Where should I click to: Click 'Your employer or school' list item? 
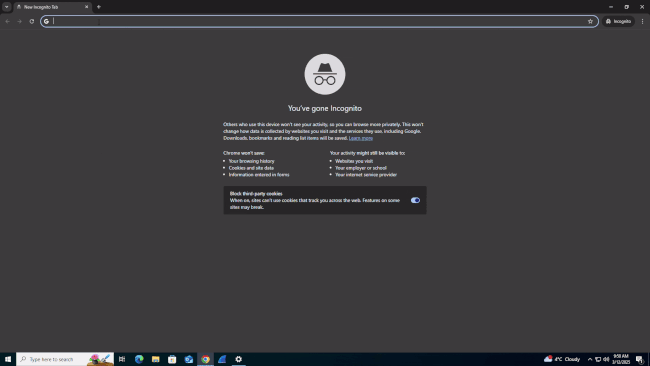tap(361, 168)
